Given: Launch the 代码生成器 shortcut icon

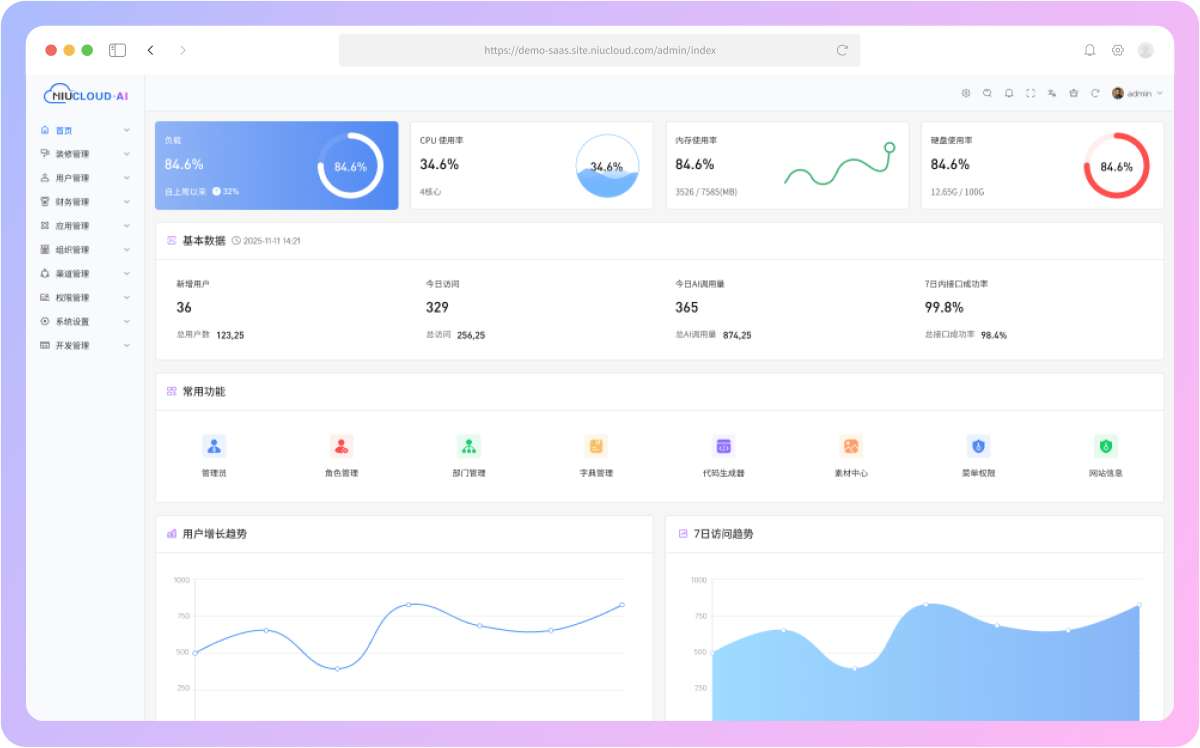Looking at the screenshot, I should click(724, 446).
